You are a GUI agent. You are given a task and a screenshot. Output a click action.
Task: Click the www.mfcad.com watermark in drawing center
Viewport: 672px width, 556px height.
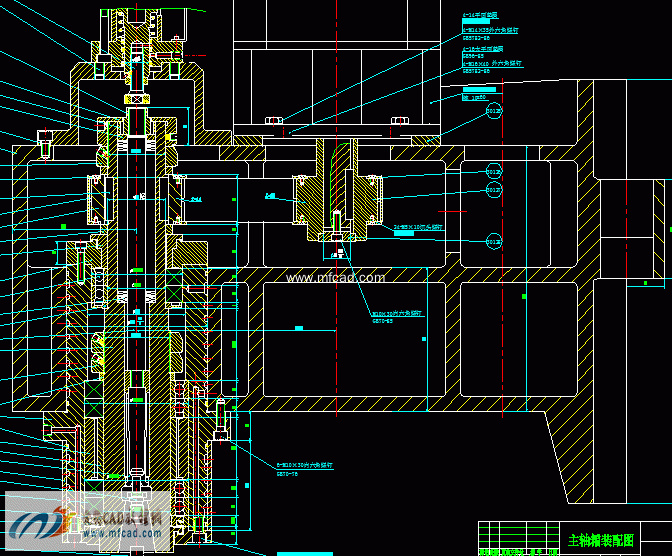(x=335, y=278)
